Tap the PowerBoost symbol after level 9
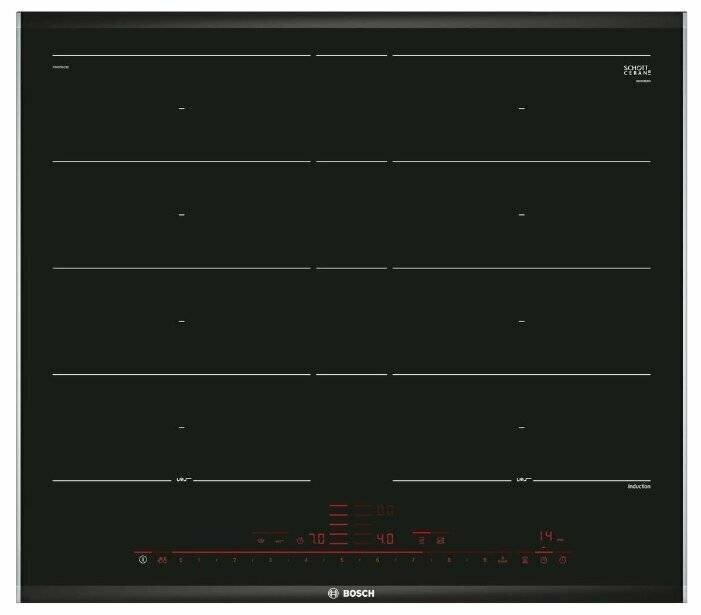701x615 pixels. click(503, 560)
